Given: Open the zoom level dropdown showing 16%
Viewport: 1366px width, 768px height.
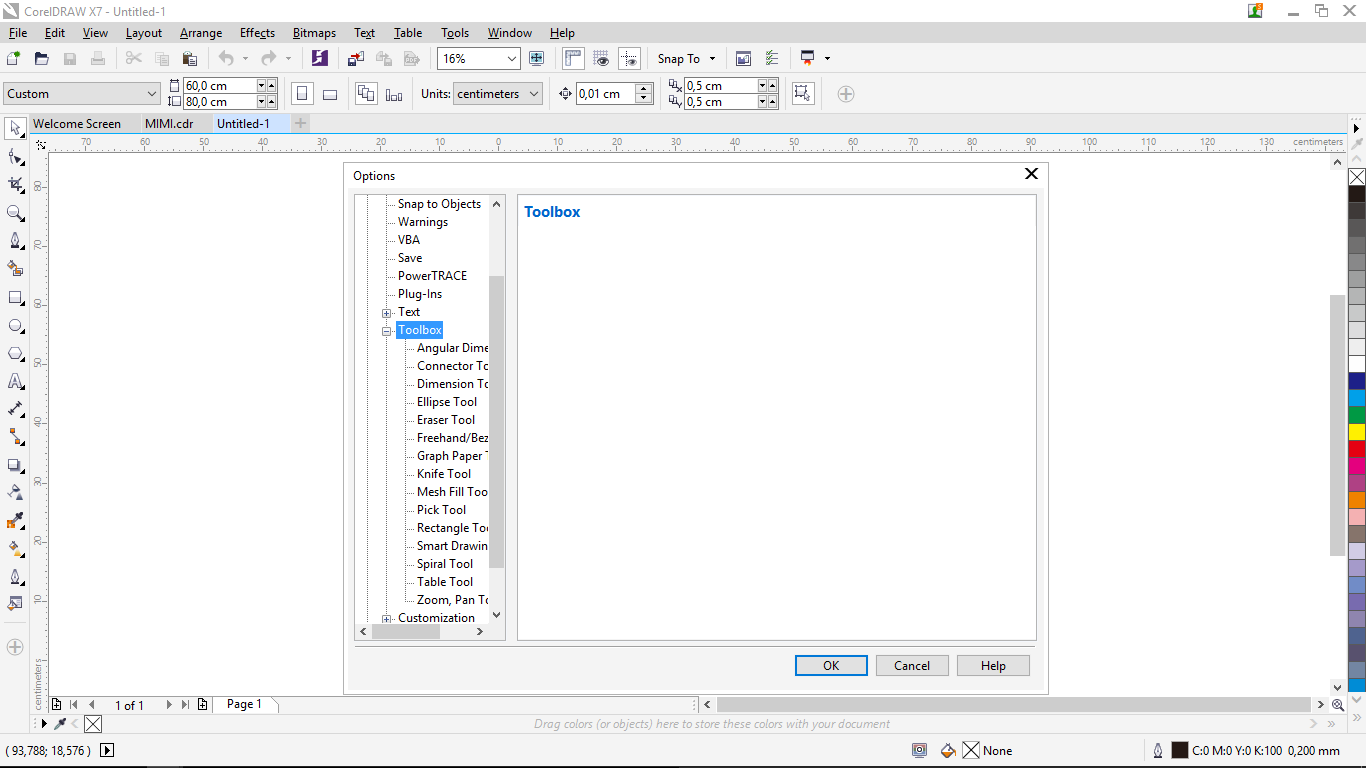Looking at the screenshot, I should tap(512, 59).
